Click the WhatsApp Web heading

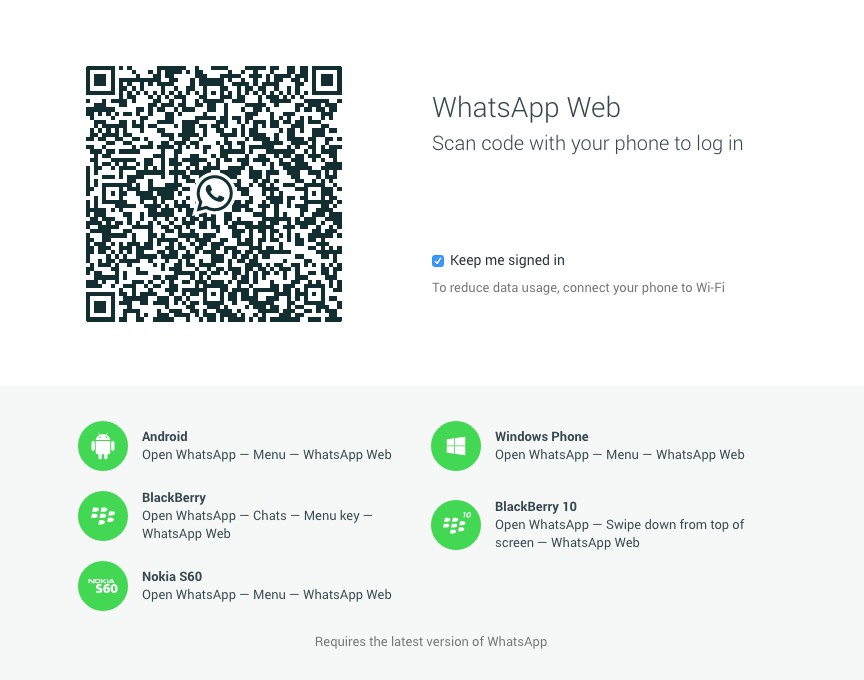click(526, 107)
